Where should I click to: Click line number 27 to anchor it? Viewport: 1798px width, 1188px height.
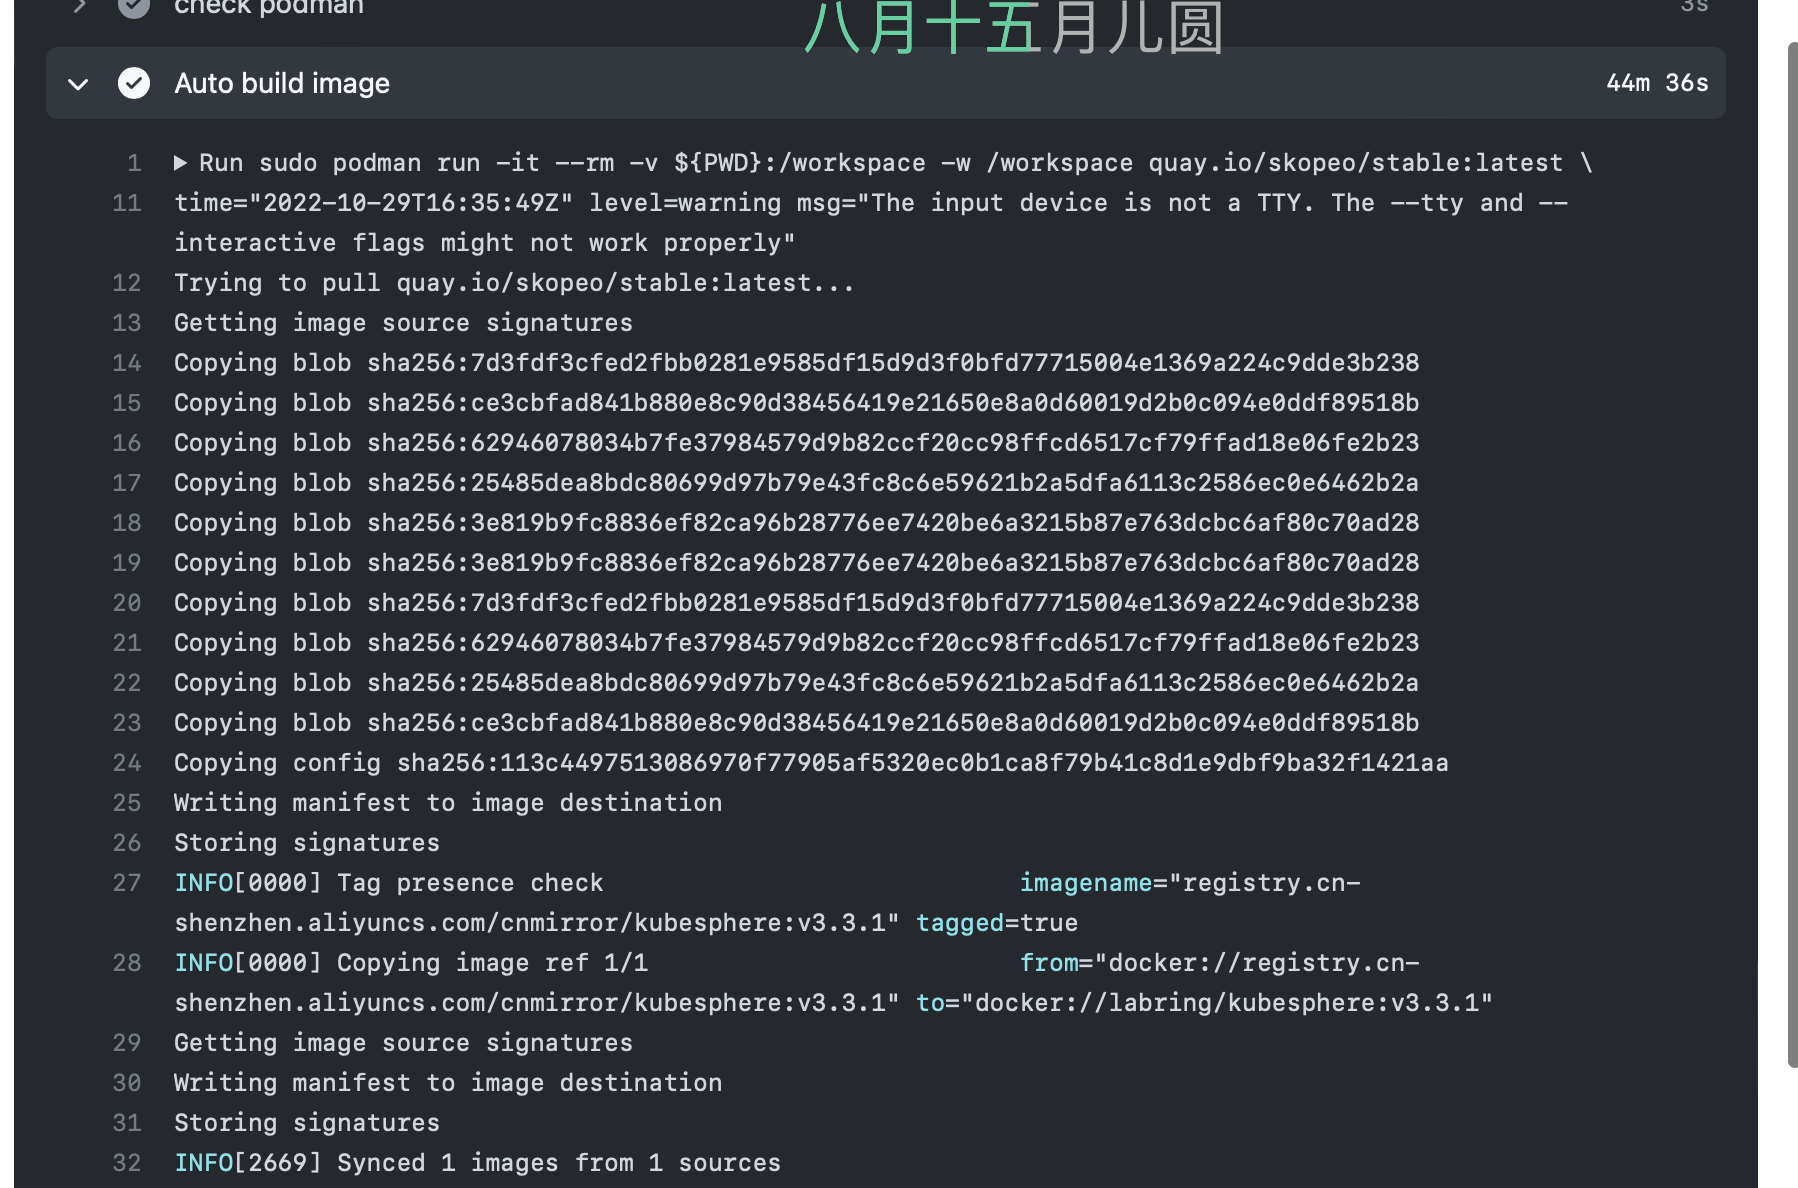click(x=127, y=882)
